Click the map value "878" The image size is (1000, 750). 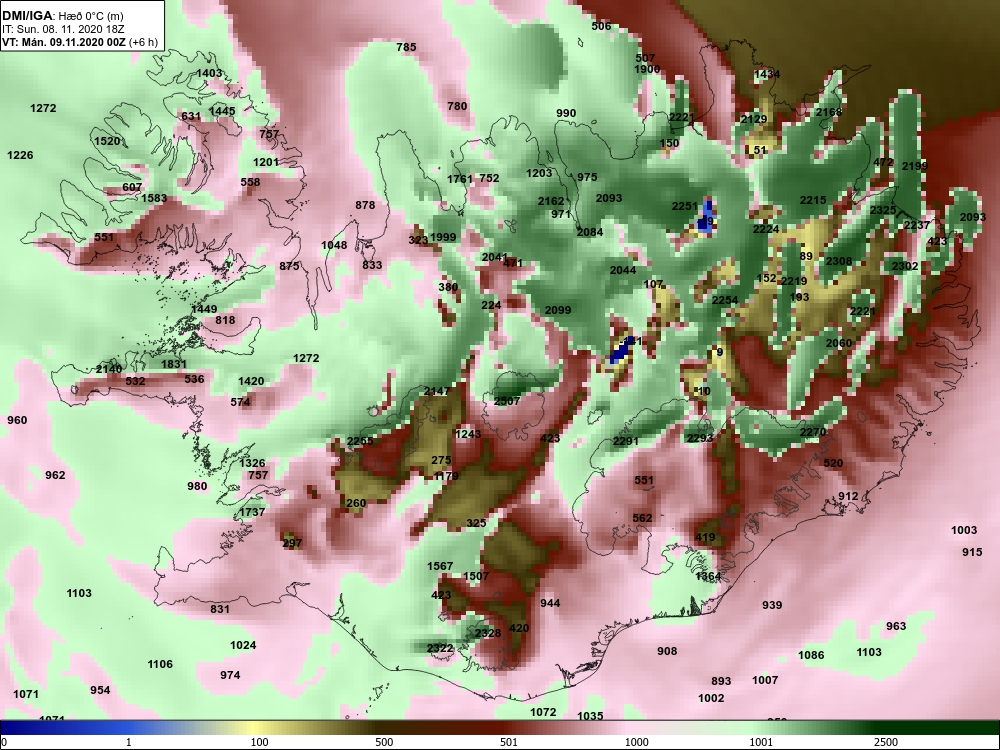pyautogui.click(x=365, y=205)
